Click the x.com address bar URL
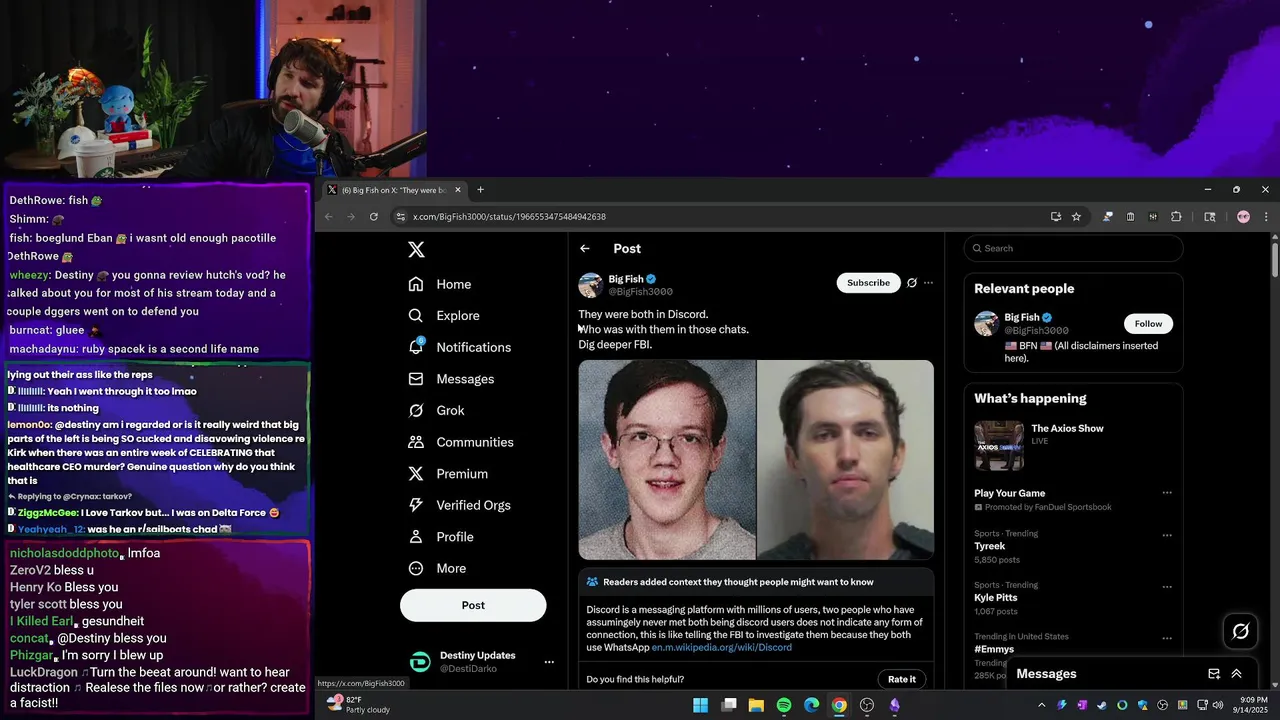Viewport: 1280px width, 720px height. 509,217
